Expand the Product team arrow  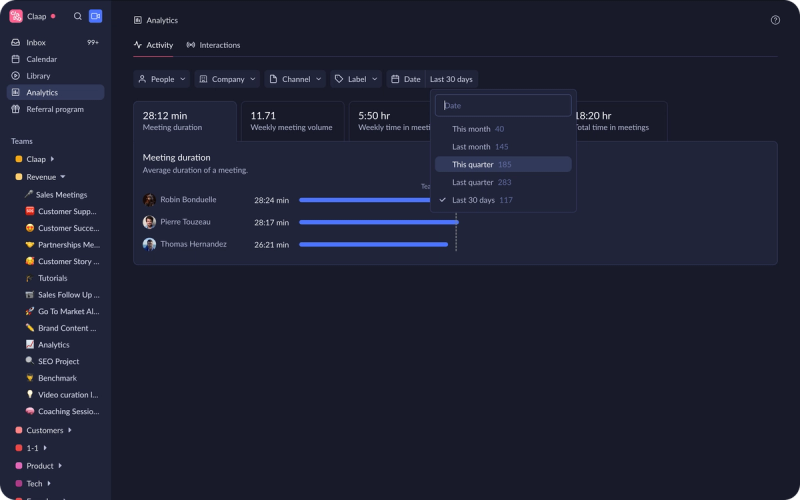tap(60, 466)
